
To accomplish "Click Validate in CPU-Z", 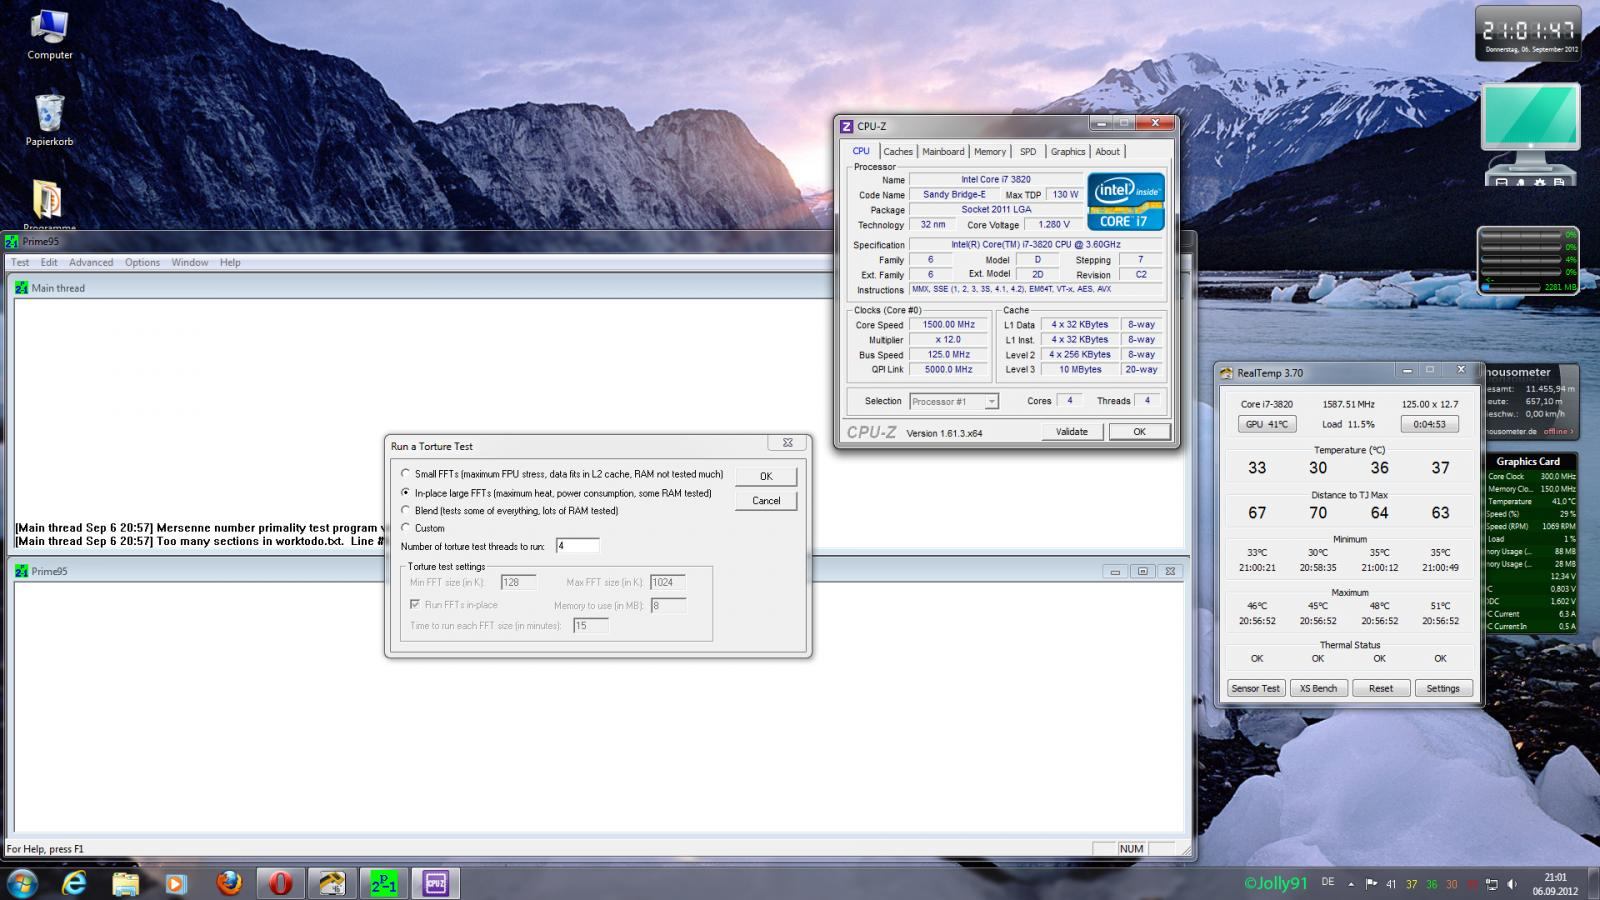I will (1072, 432).
